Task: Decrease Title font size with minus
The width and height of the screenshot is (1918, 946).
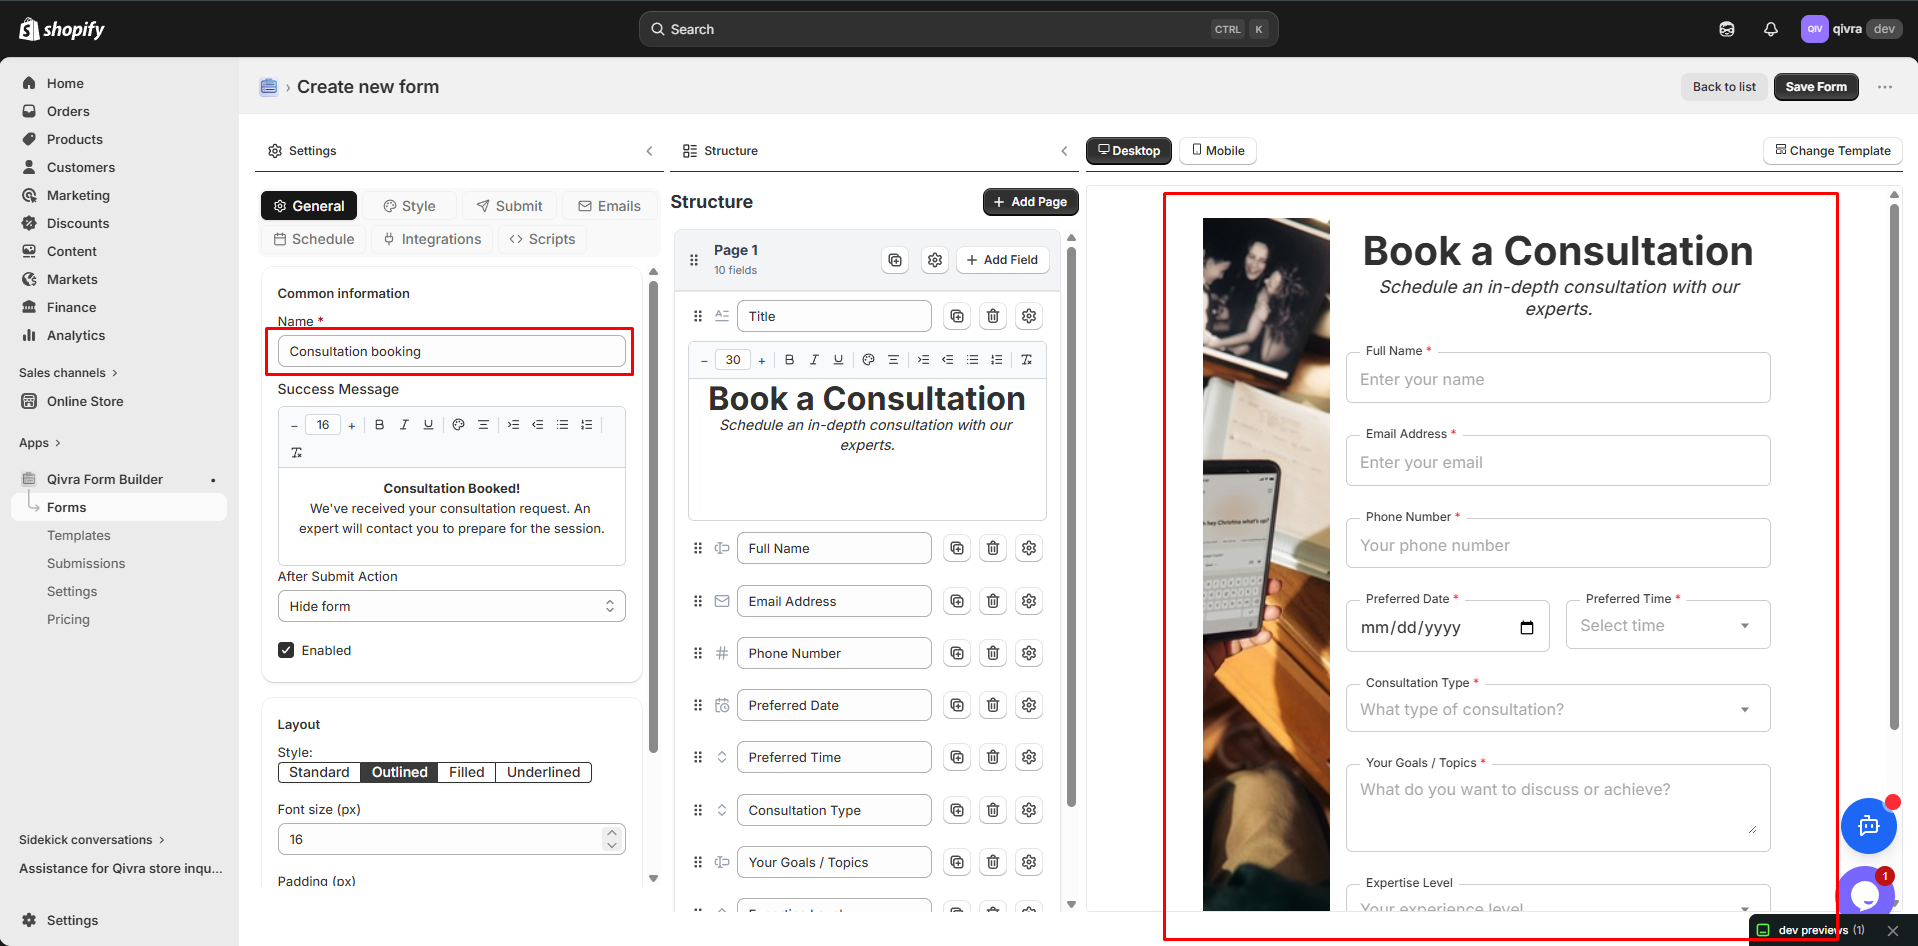Action: [704, 360]
